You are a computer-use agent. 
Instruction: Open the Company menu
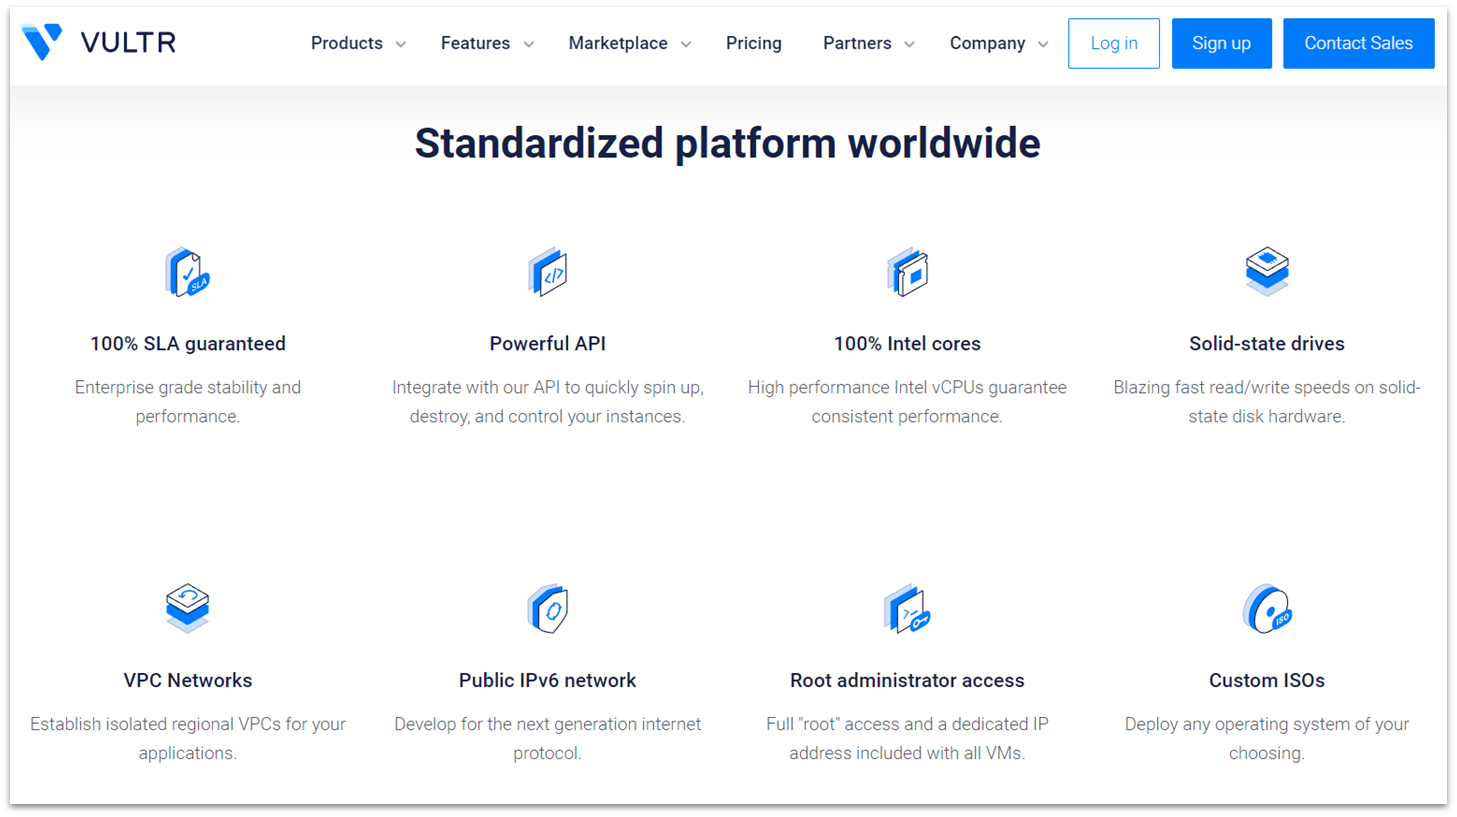tap(987, 43)
